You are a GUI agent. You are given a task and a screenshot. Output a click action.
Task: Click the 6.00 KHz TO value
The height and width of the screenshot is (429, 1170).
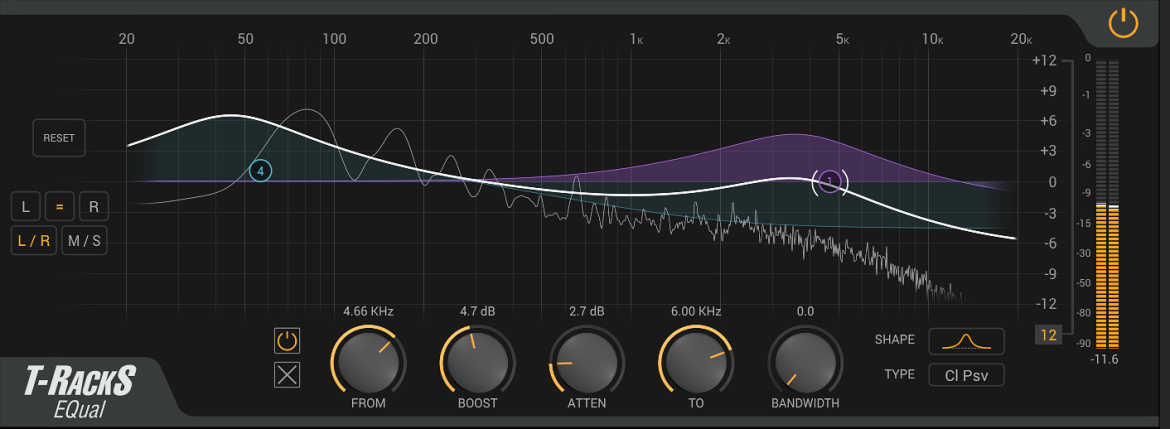(695, 311)
